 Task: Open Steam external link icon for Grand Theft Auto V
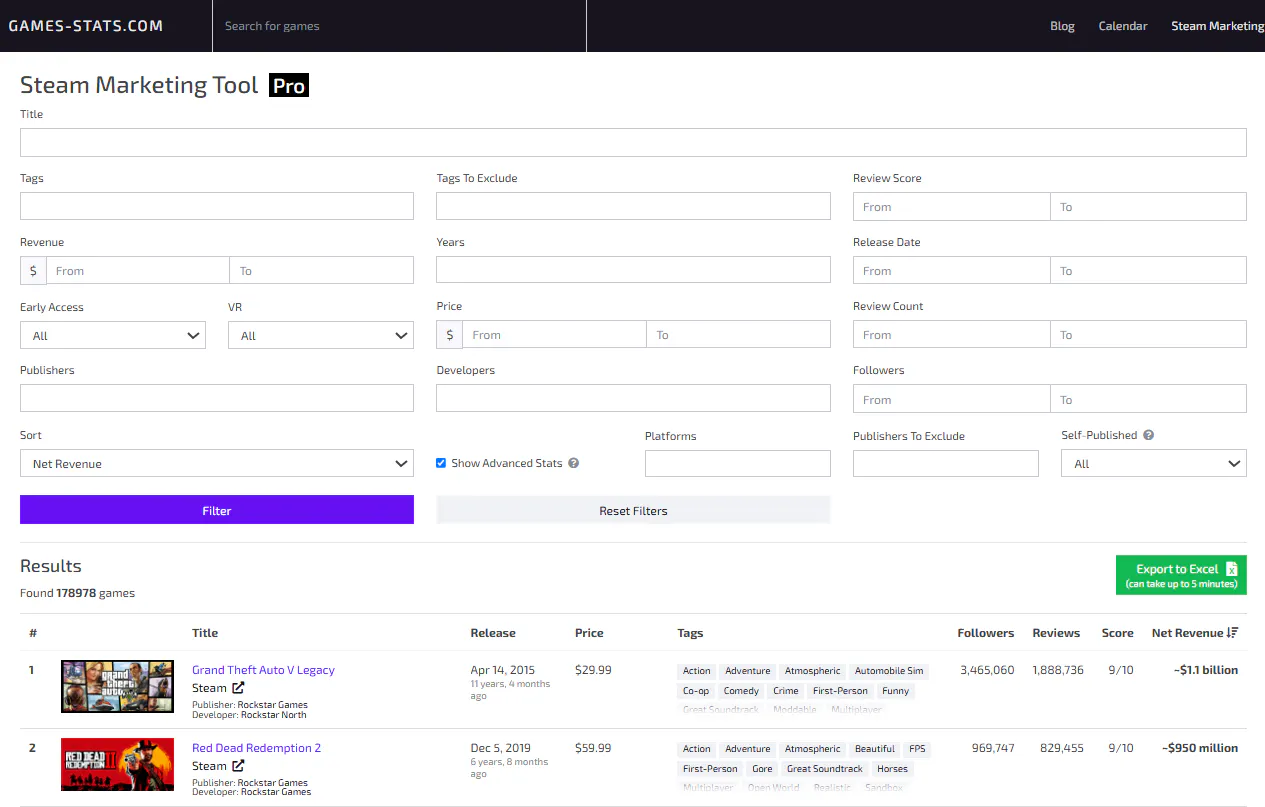click(x=238, y=688)
